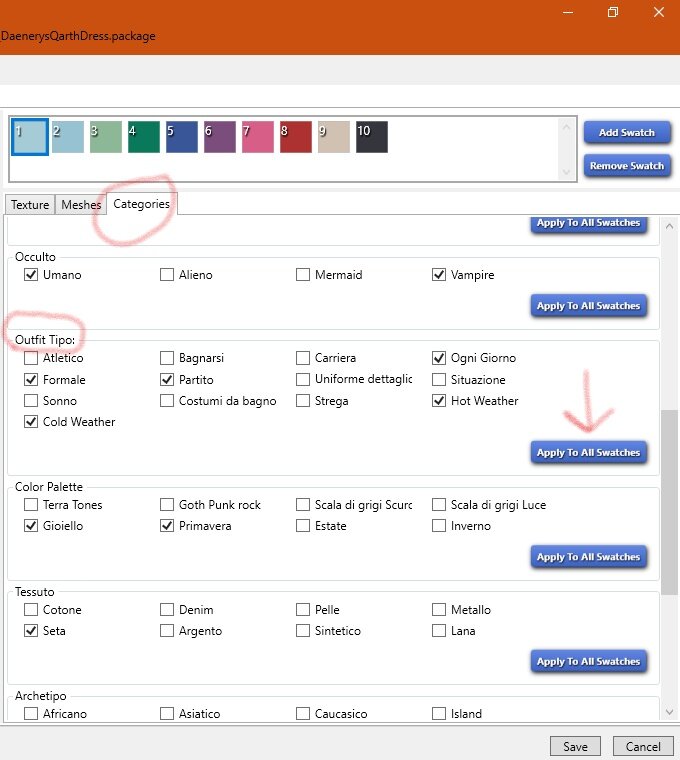Enable Uniforme dettaglio checkbox

pos(303,379)
